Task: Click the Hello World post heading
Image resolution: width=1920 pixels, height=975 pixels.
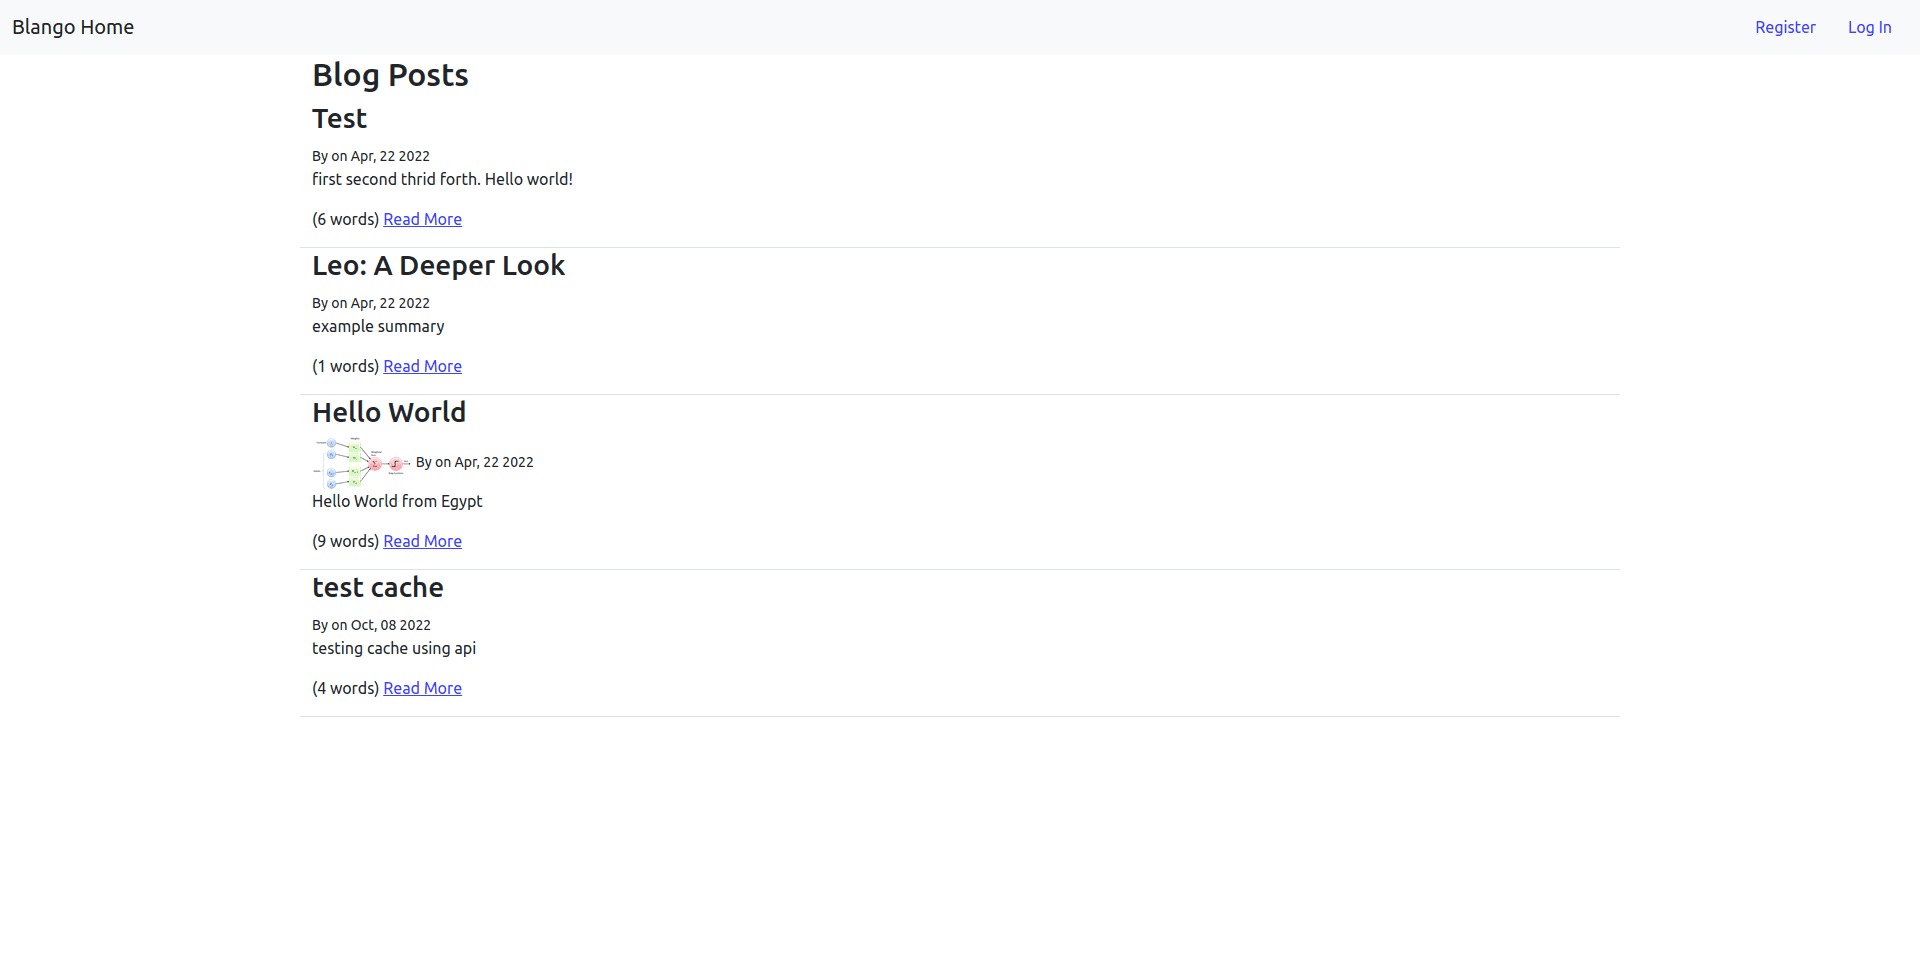Action: tap(389, 412)
